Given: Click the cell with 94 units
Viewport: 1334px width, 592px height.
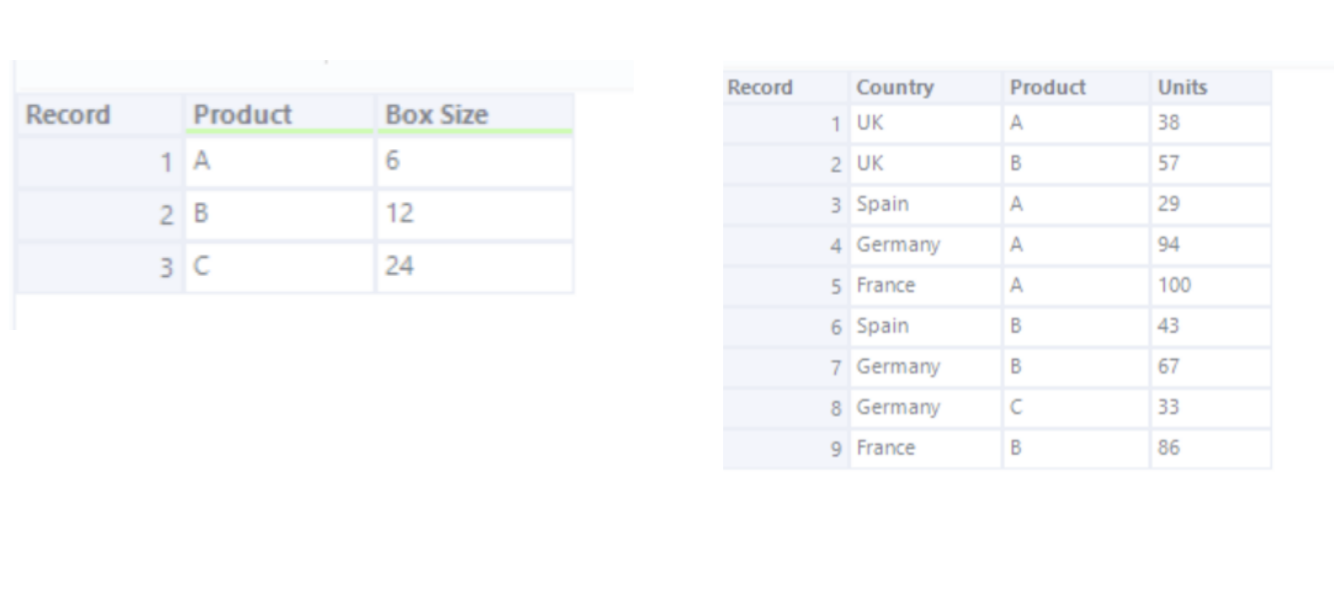Looking at the screenshot, I should pyautogui.click(x=1211, y=245).
